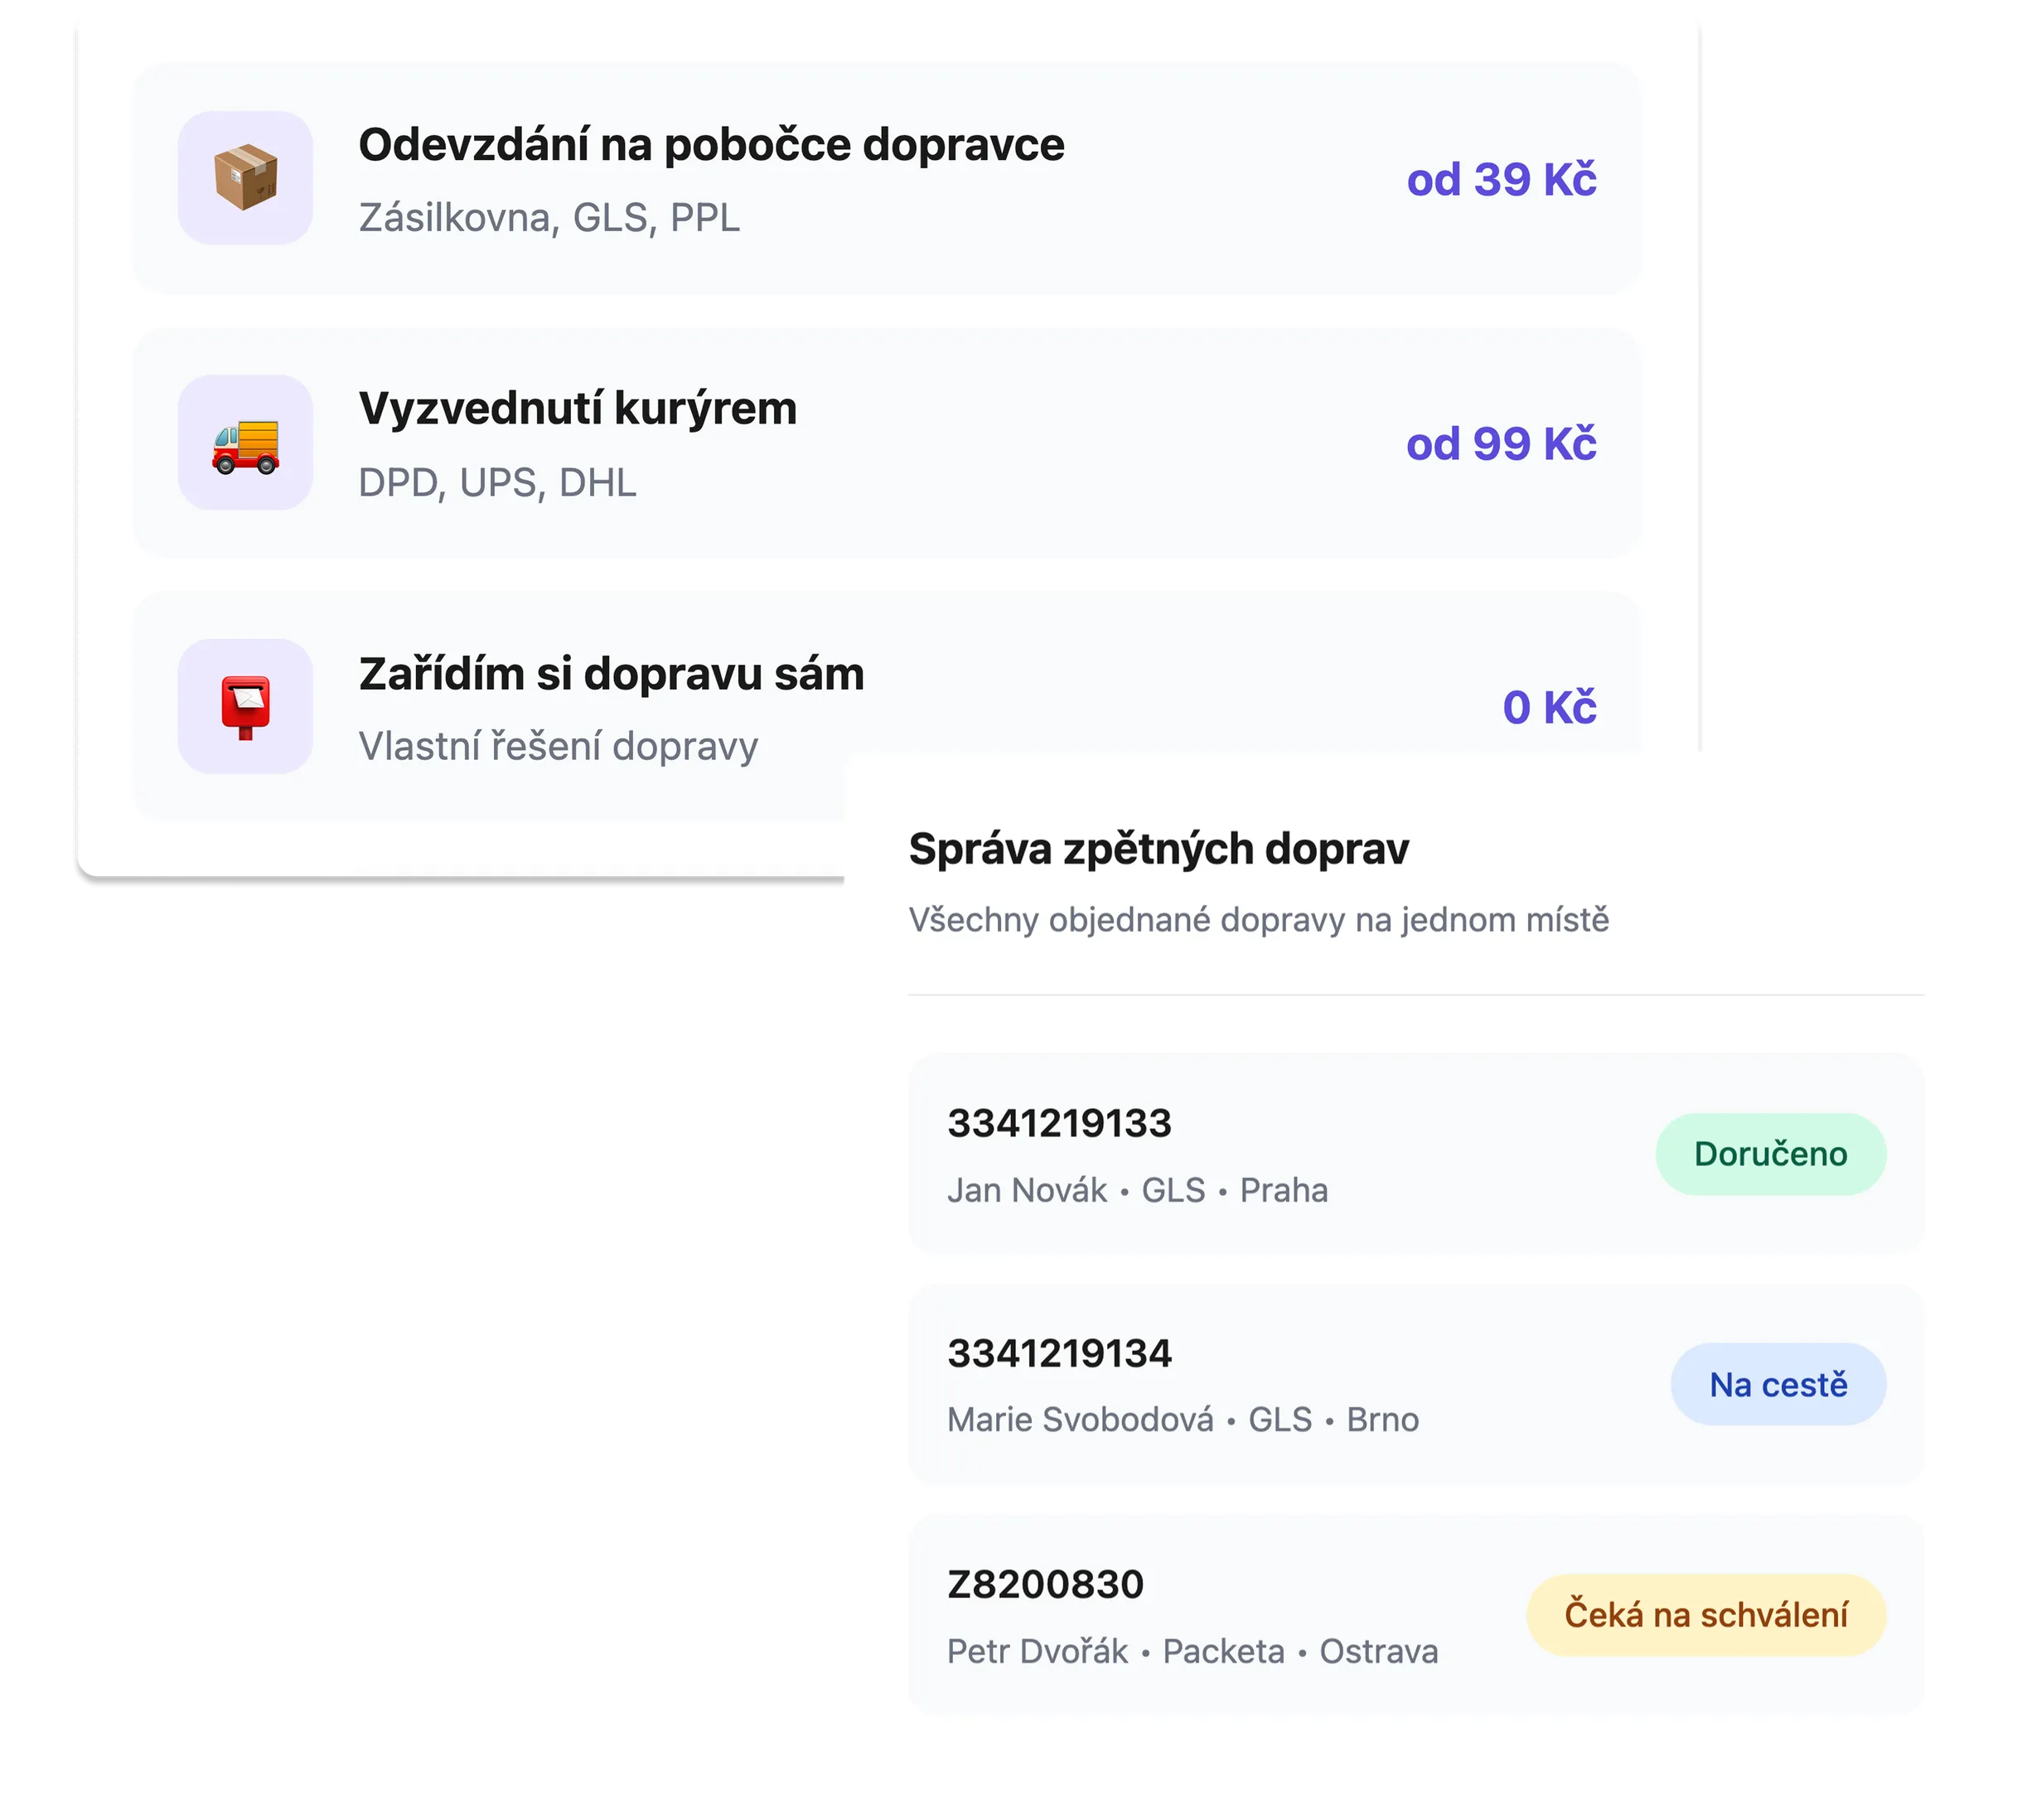Image resolution: width=2022 pixels, height=1820 pixels.
Task: Click the "od 39 Kč" price
Action: (1500, 180)
